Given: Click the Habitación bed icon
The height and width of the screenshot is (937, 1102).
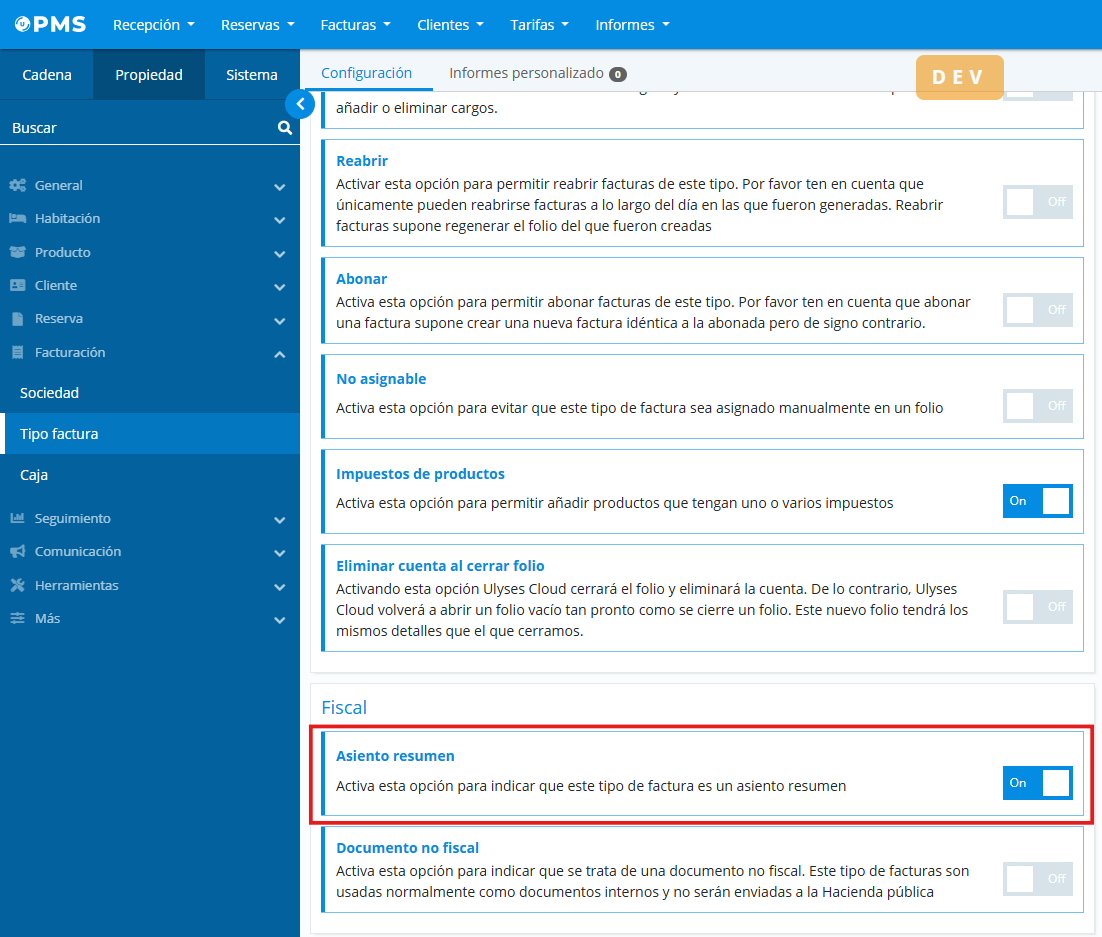Looking at the screenshot, I should coord(17,219).
